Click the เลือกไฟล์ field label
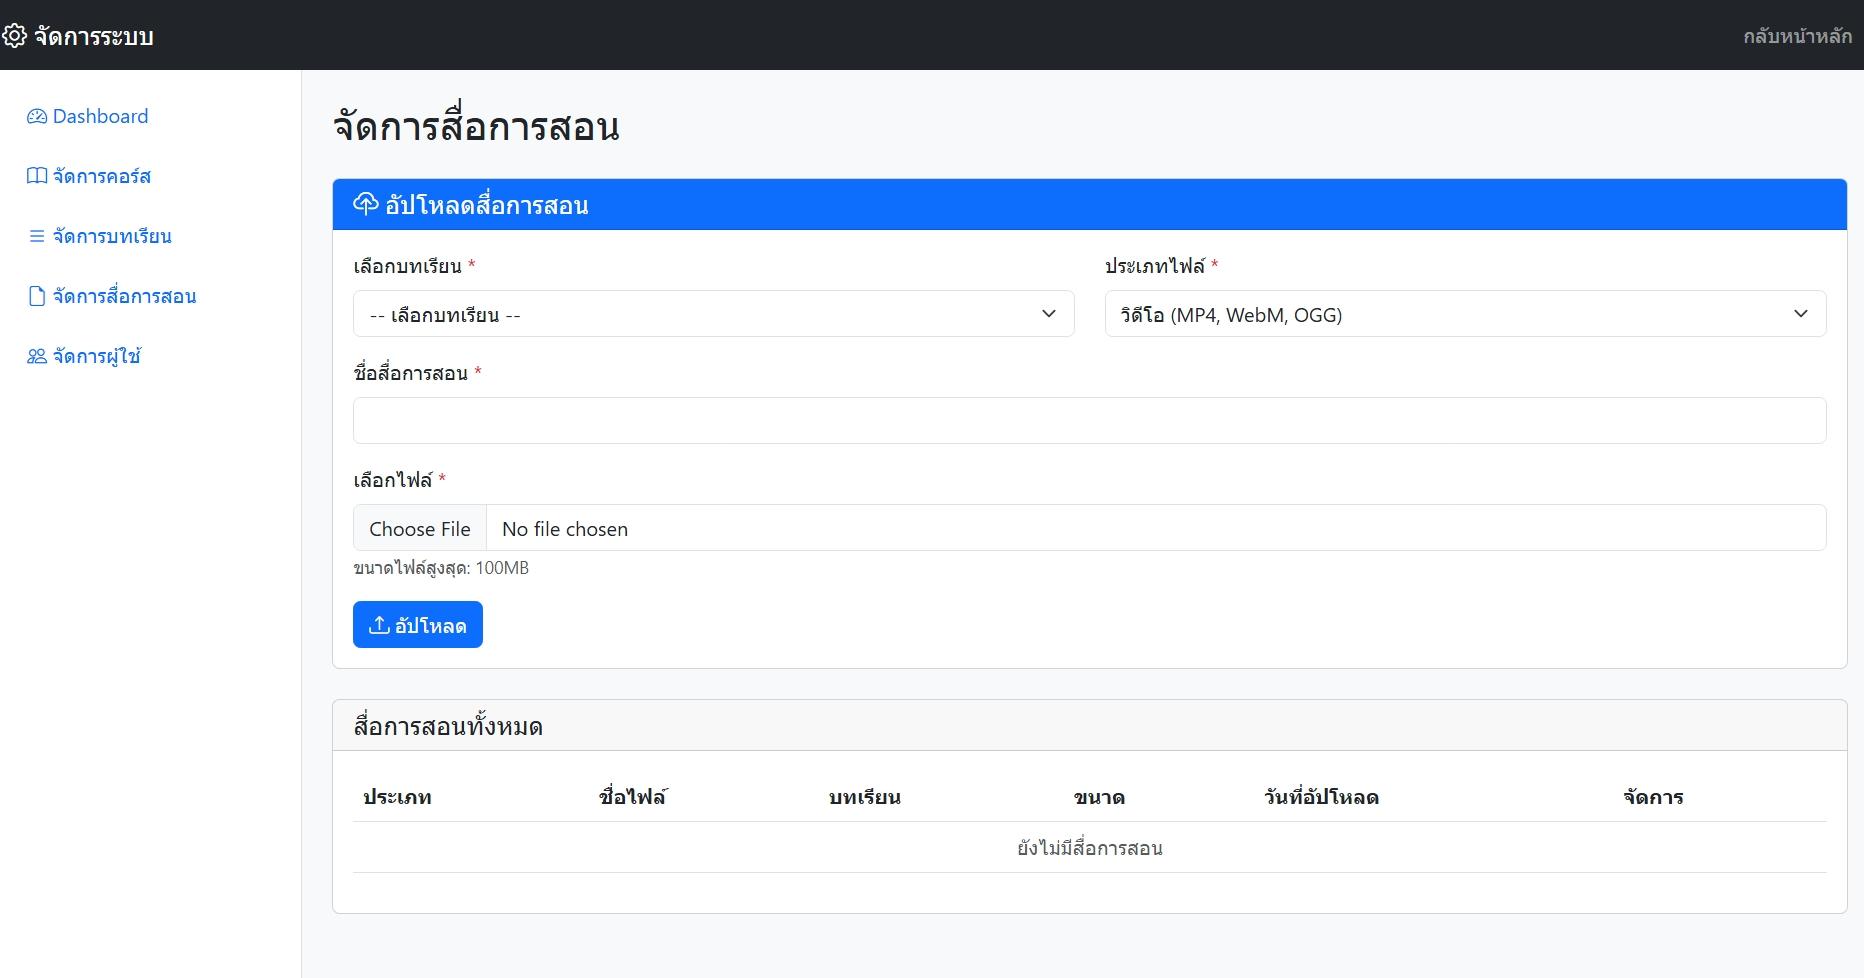Viewport: 1864px width, 978px height. 393,480
